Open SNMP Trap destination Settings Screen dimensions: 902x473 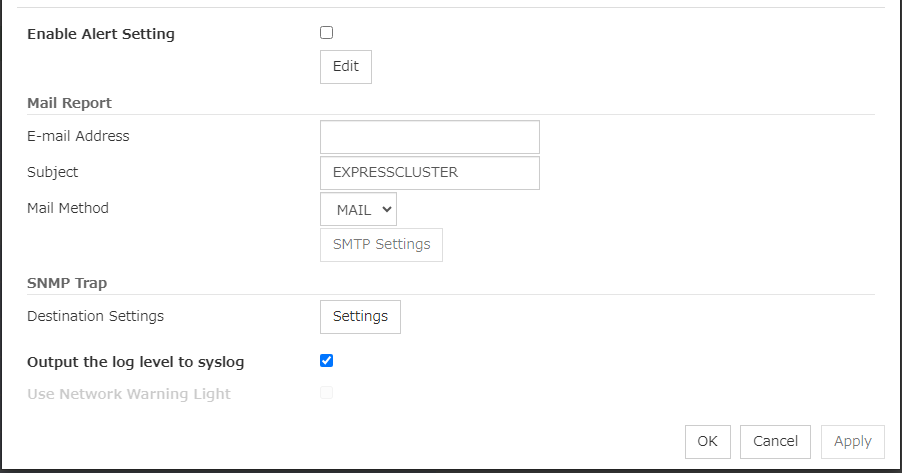tap(360, 316)
